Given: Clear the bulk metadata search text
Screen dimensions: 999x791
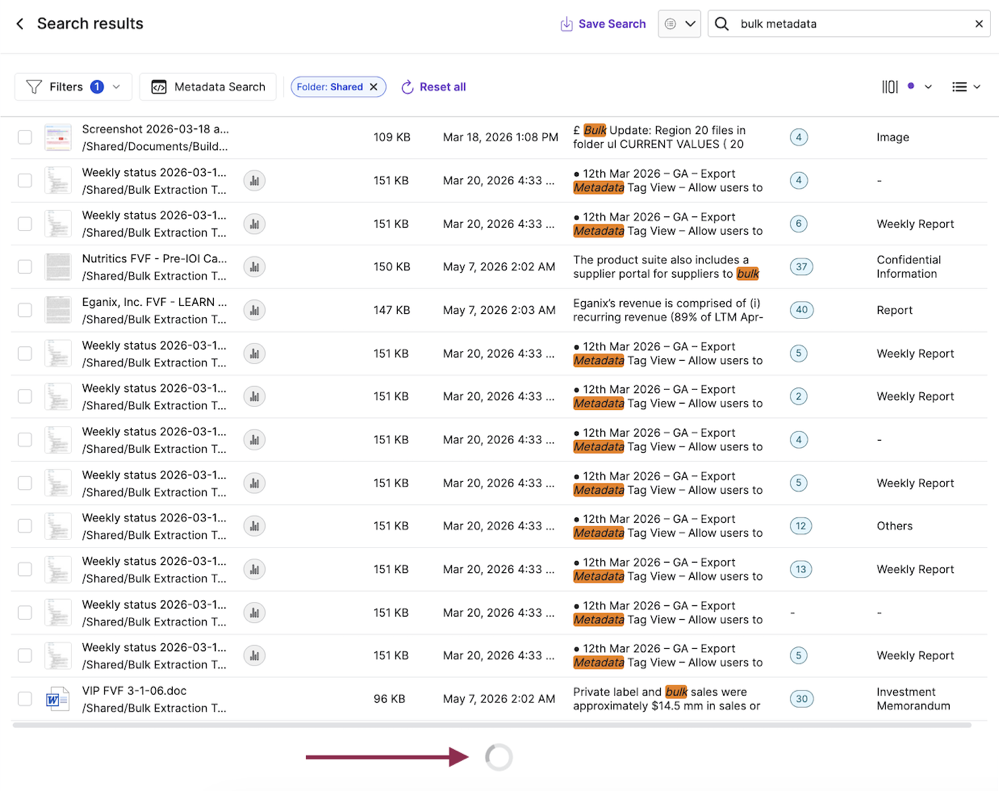Looking at the screenshot, I should pos(979,24).
